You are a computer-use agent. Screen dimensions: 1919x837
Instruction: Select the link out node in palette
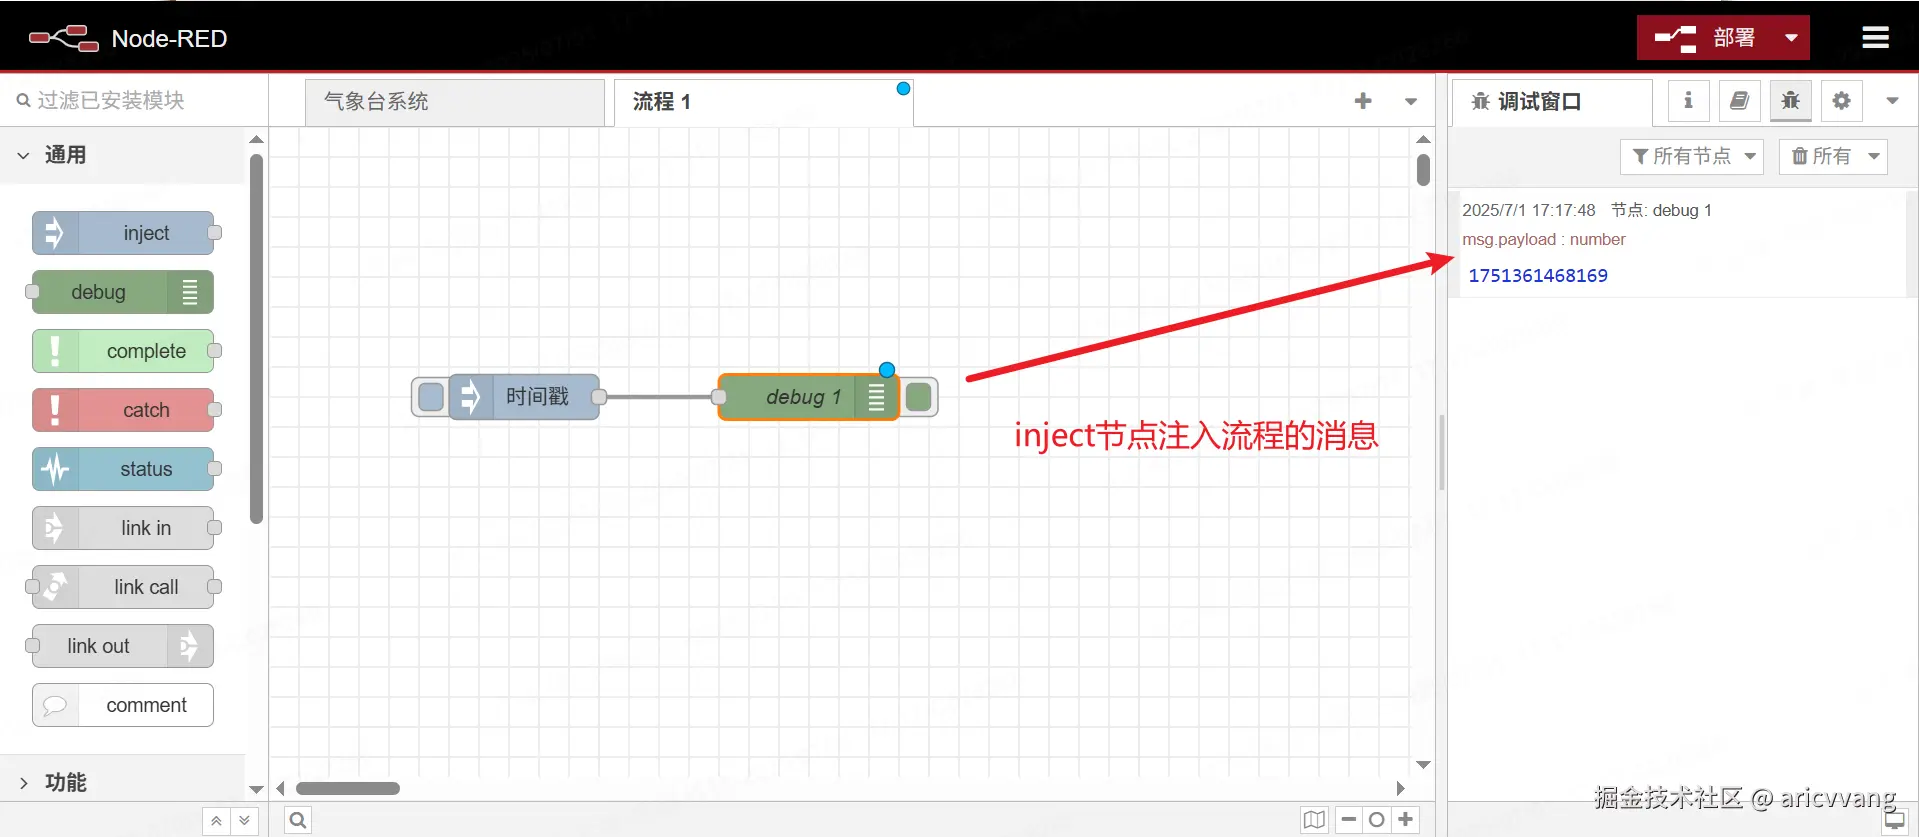[123, 646]
